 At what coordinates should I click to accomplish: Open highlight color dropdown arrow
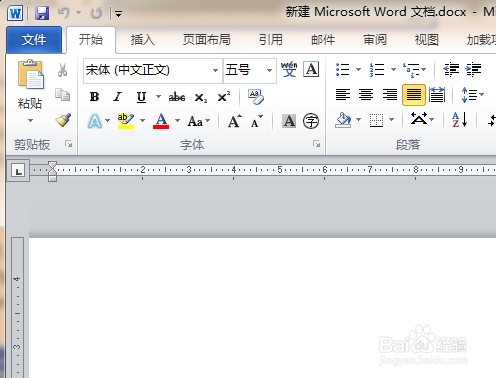click(x=142, y=121)
